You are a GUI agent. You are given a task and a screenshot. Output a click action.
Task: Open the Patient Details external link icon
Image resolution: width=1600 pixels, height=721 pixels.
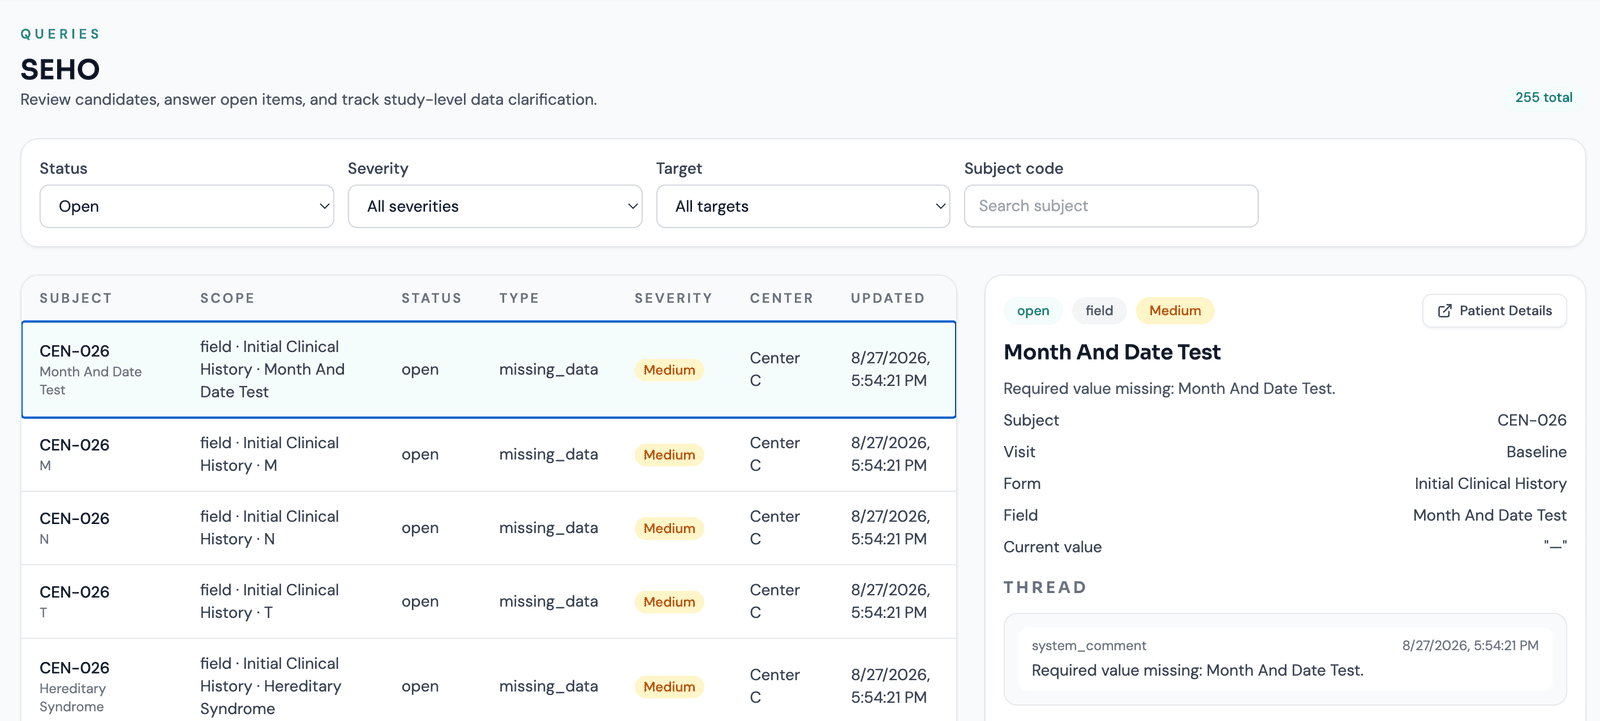[1444, 311]
